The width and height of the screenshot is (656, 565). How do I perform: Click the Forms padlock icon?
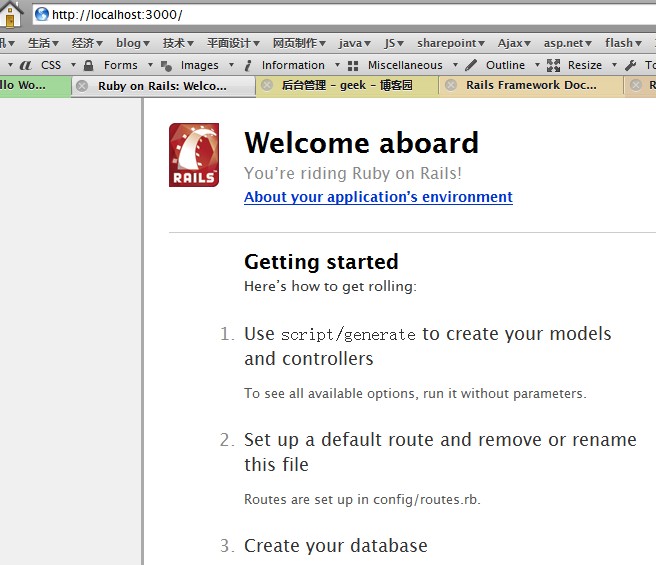pyautogui.click(x=88, y=65)
